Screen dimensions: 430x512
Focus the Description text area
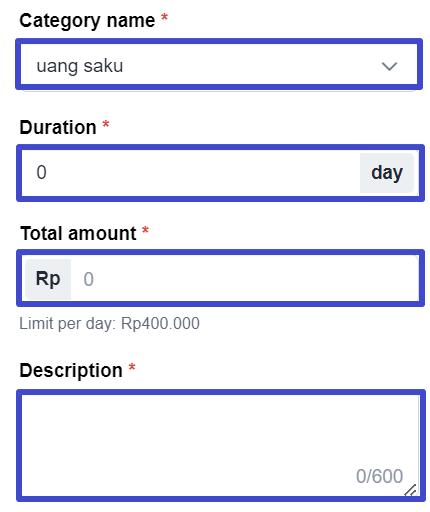click(x=221, y=445)
